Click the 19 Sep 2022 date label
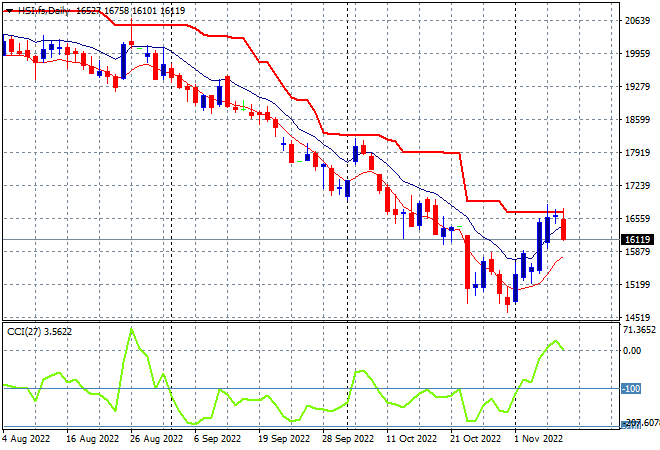The image size is (660, 450). pyautogui.click(x=284, y=439)
